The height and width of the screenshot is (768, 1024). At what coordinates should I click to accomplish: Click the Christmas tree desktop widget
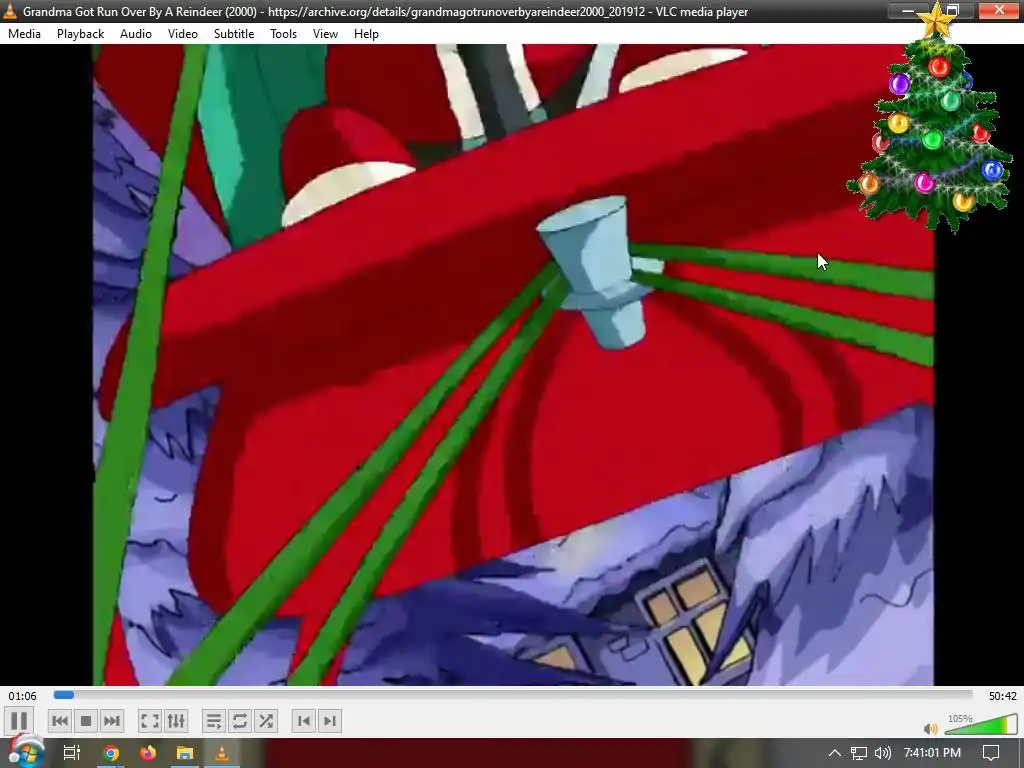[931, 118]
